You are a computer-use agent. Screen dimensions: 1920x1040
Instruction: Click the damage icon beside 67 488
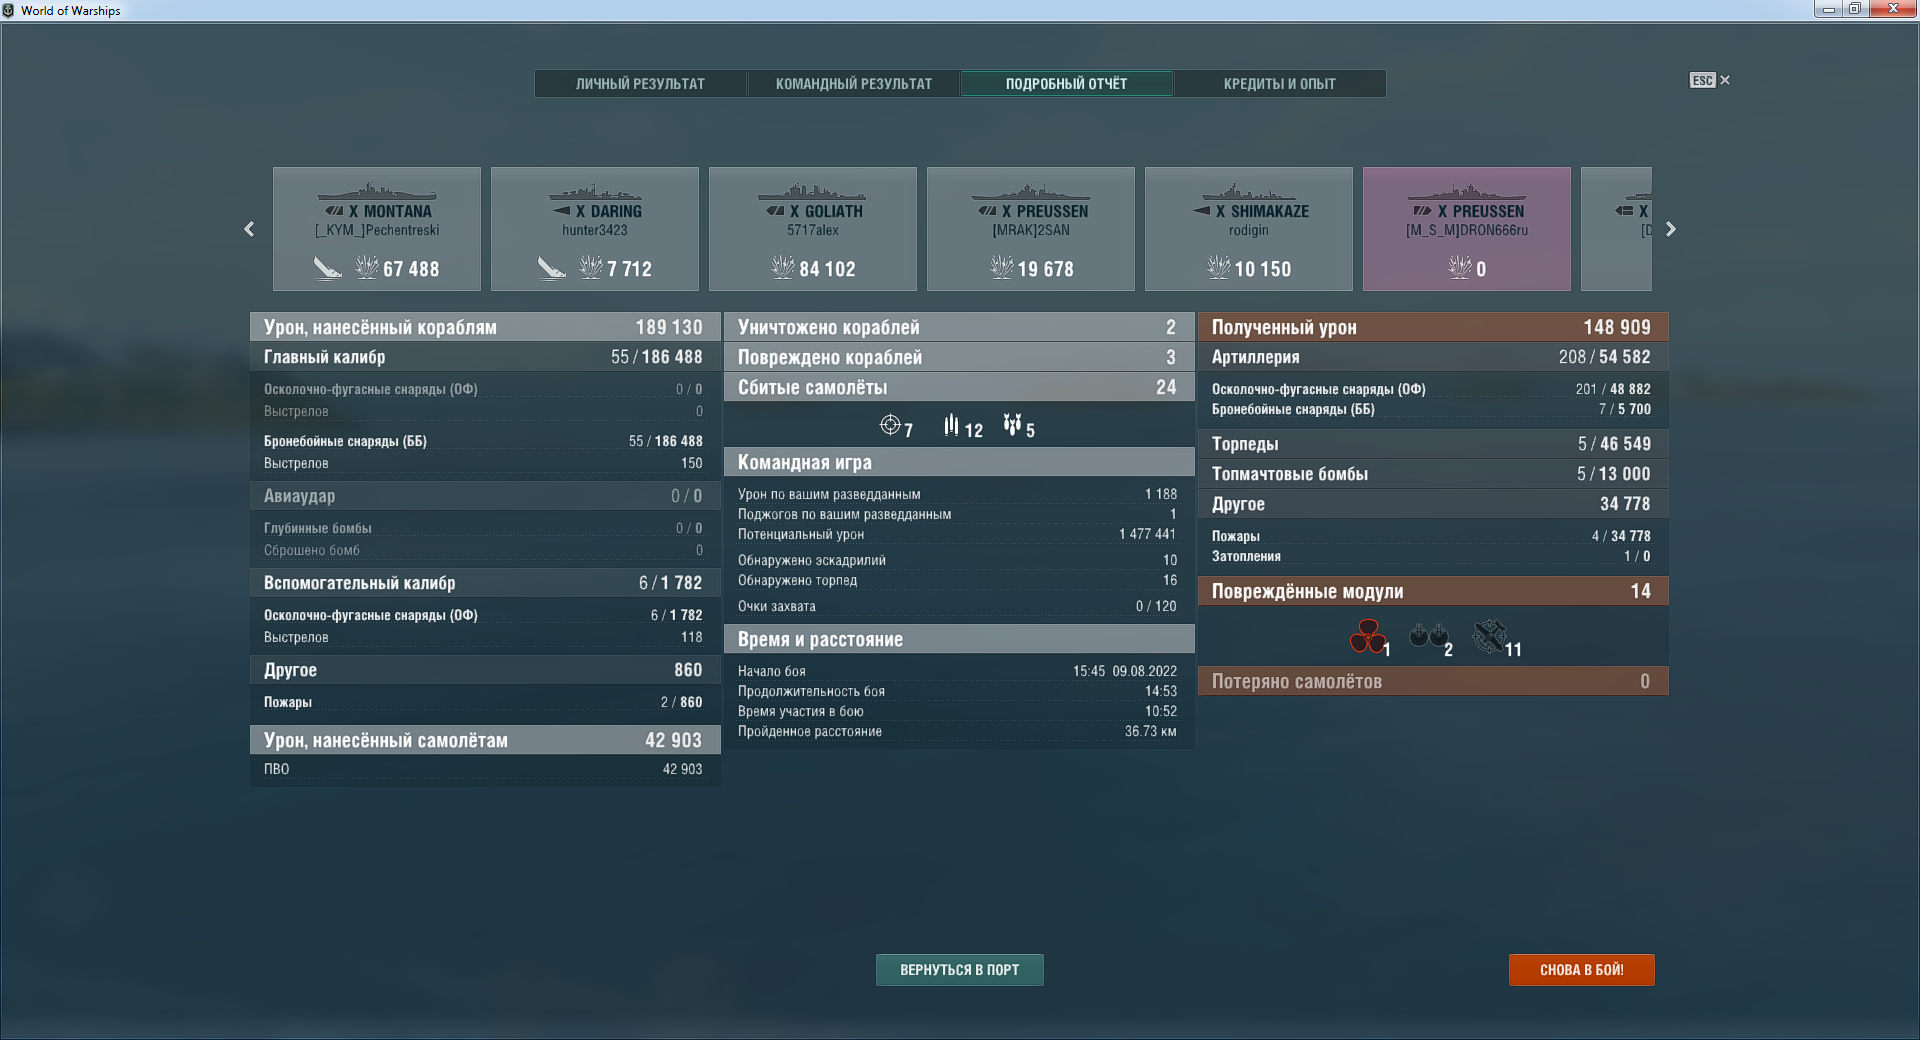(367, 267)
